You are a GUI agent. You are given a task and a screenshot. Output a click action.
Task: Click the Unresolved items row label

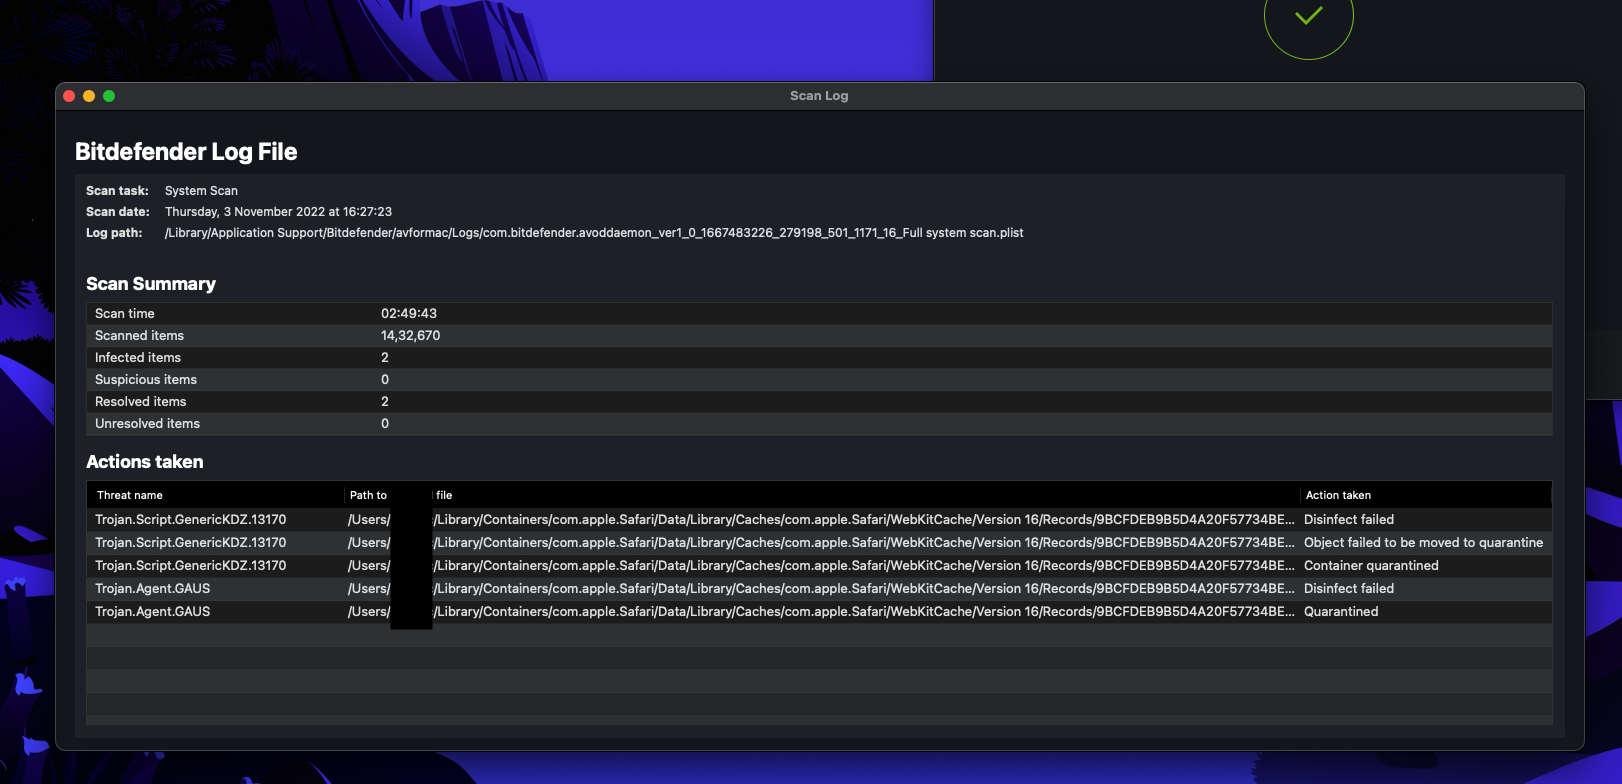pyautogui.click(x=147, y=424)
